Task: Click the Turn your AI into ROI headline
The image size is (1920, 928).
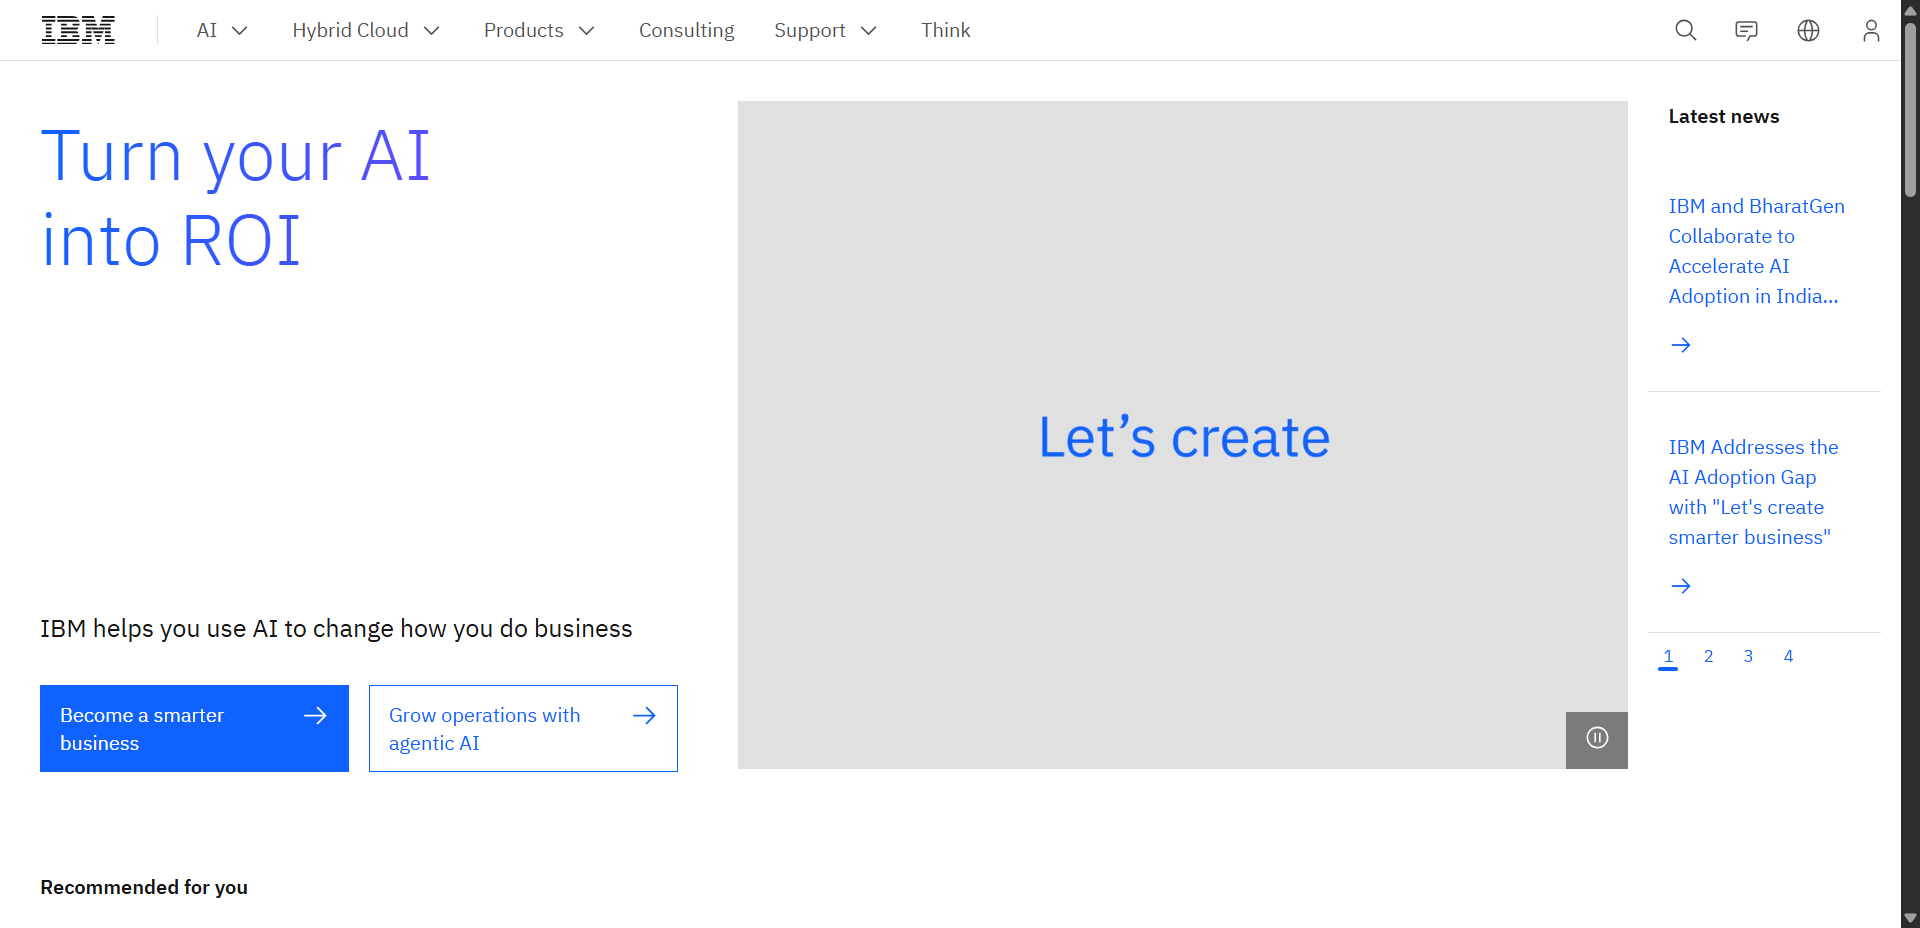Action: point(235,198)
